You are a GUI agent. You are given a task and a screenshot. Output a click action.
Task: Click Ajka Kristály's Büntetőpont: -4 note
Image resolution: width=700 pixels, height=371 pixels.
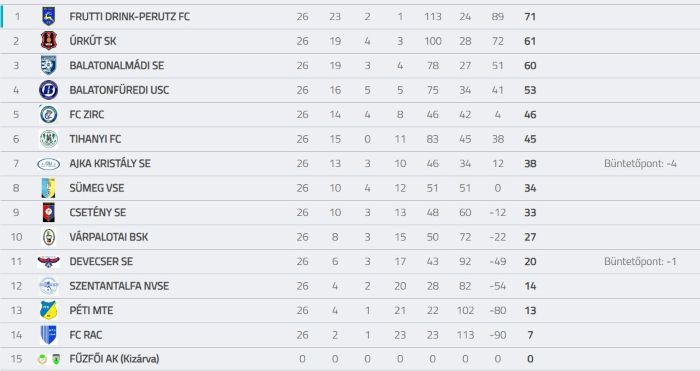pos(640,164)
